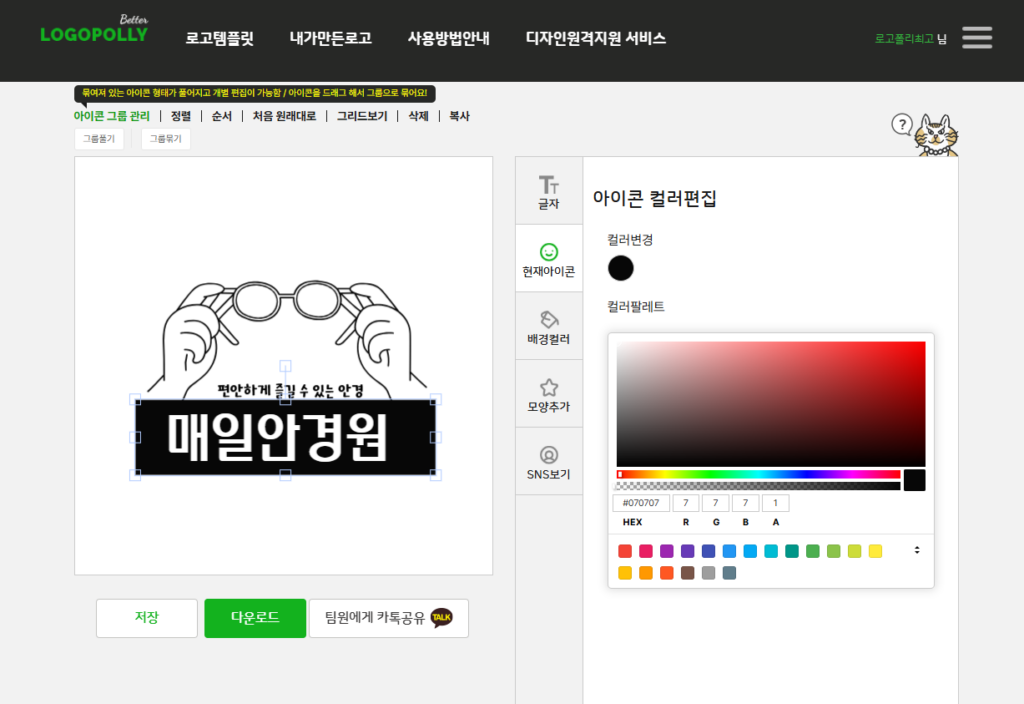The image size is (1024, 704).
Task: Click inside the saturation color gradient area
Action: point(771,404)
